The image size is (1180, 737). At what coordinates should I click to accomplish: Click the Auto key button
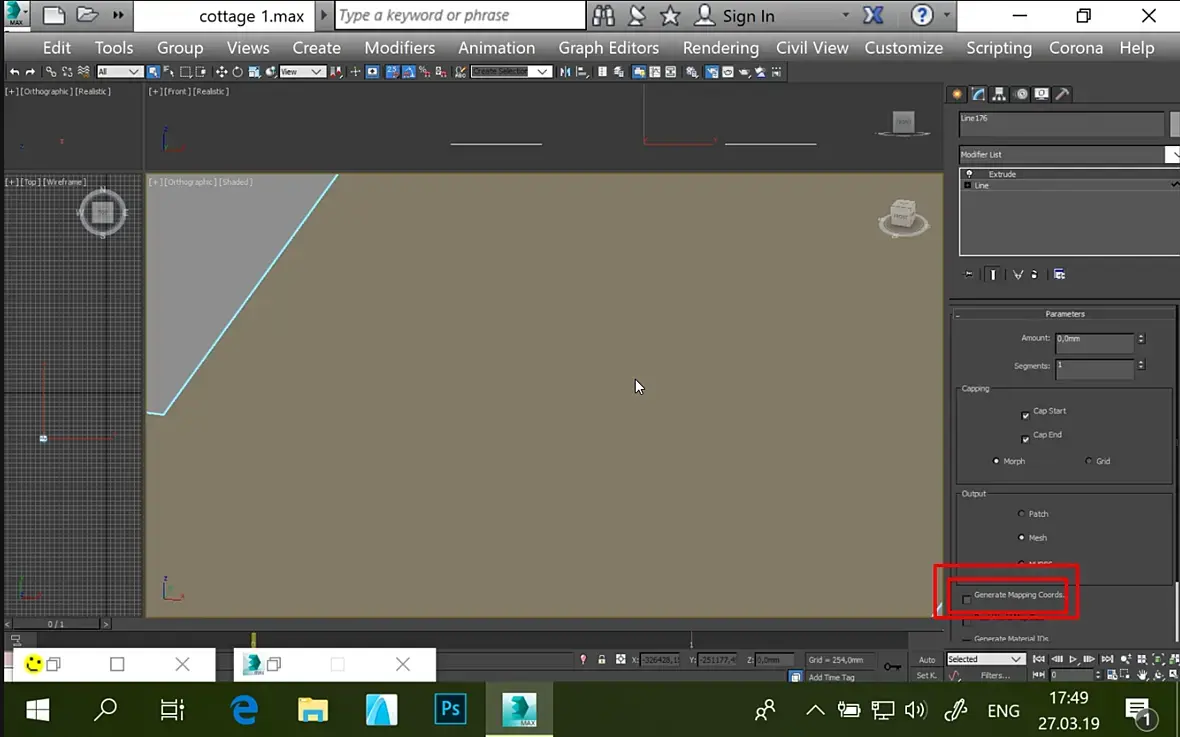pos(927,659)
